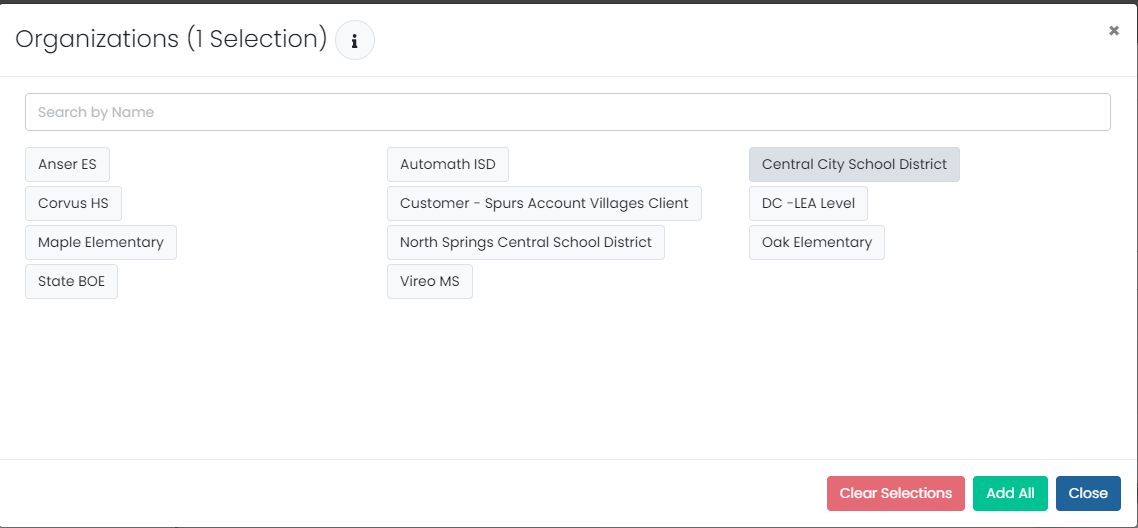Select North Springs Central School District
The image size is (1138, 528).
(526, 242)
